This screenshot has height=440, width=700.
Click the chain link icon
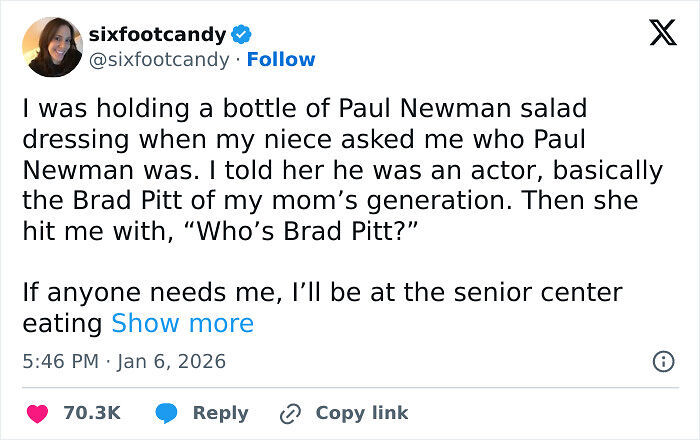pos(292,412)
